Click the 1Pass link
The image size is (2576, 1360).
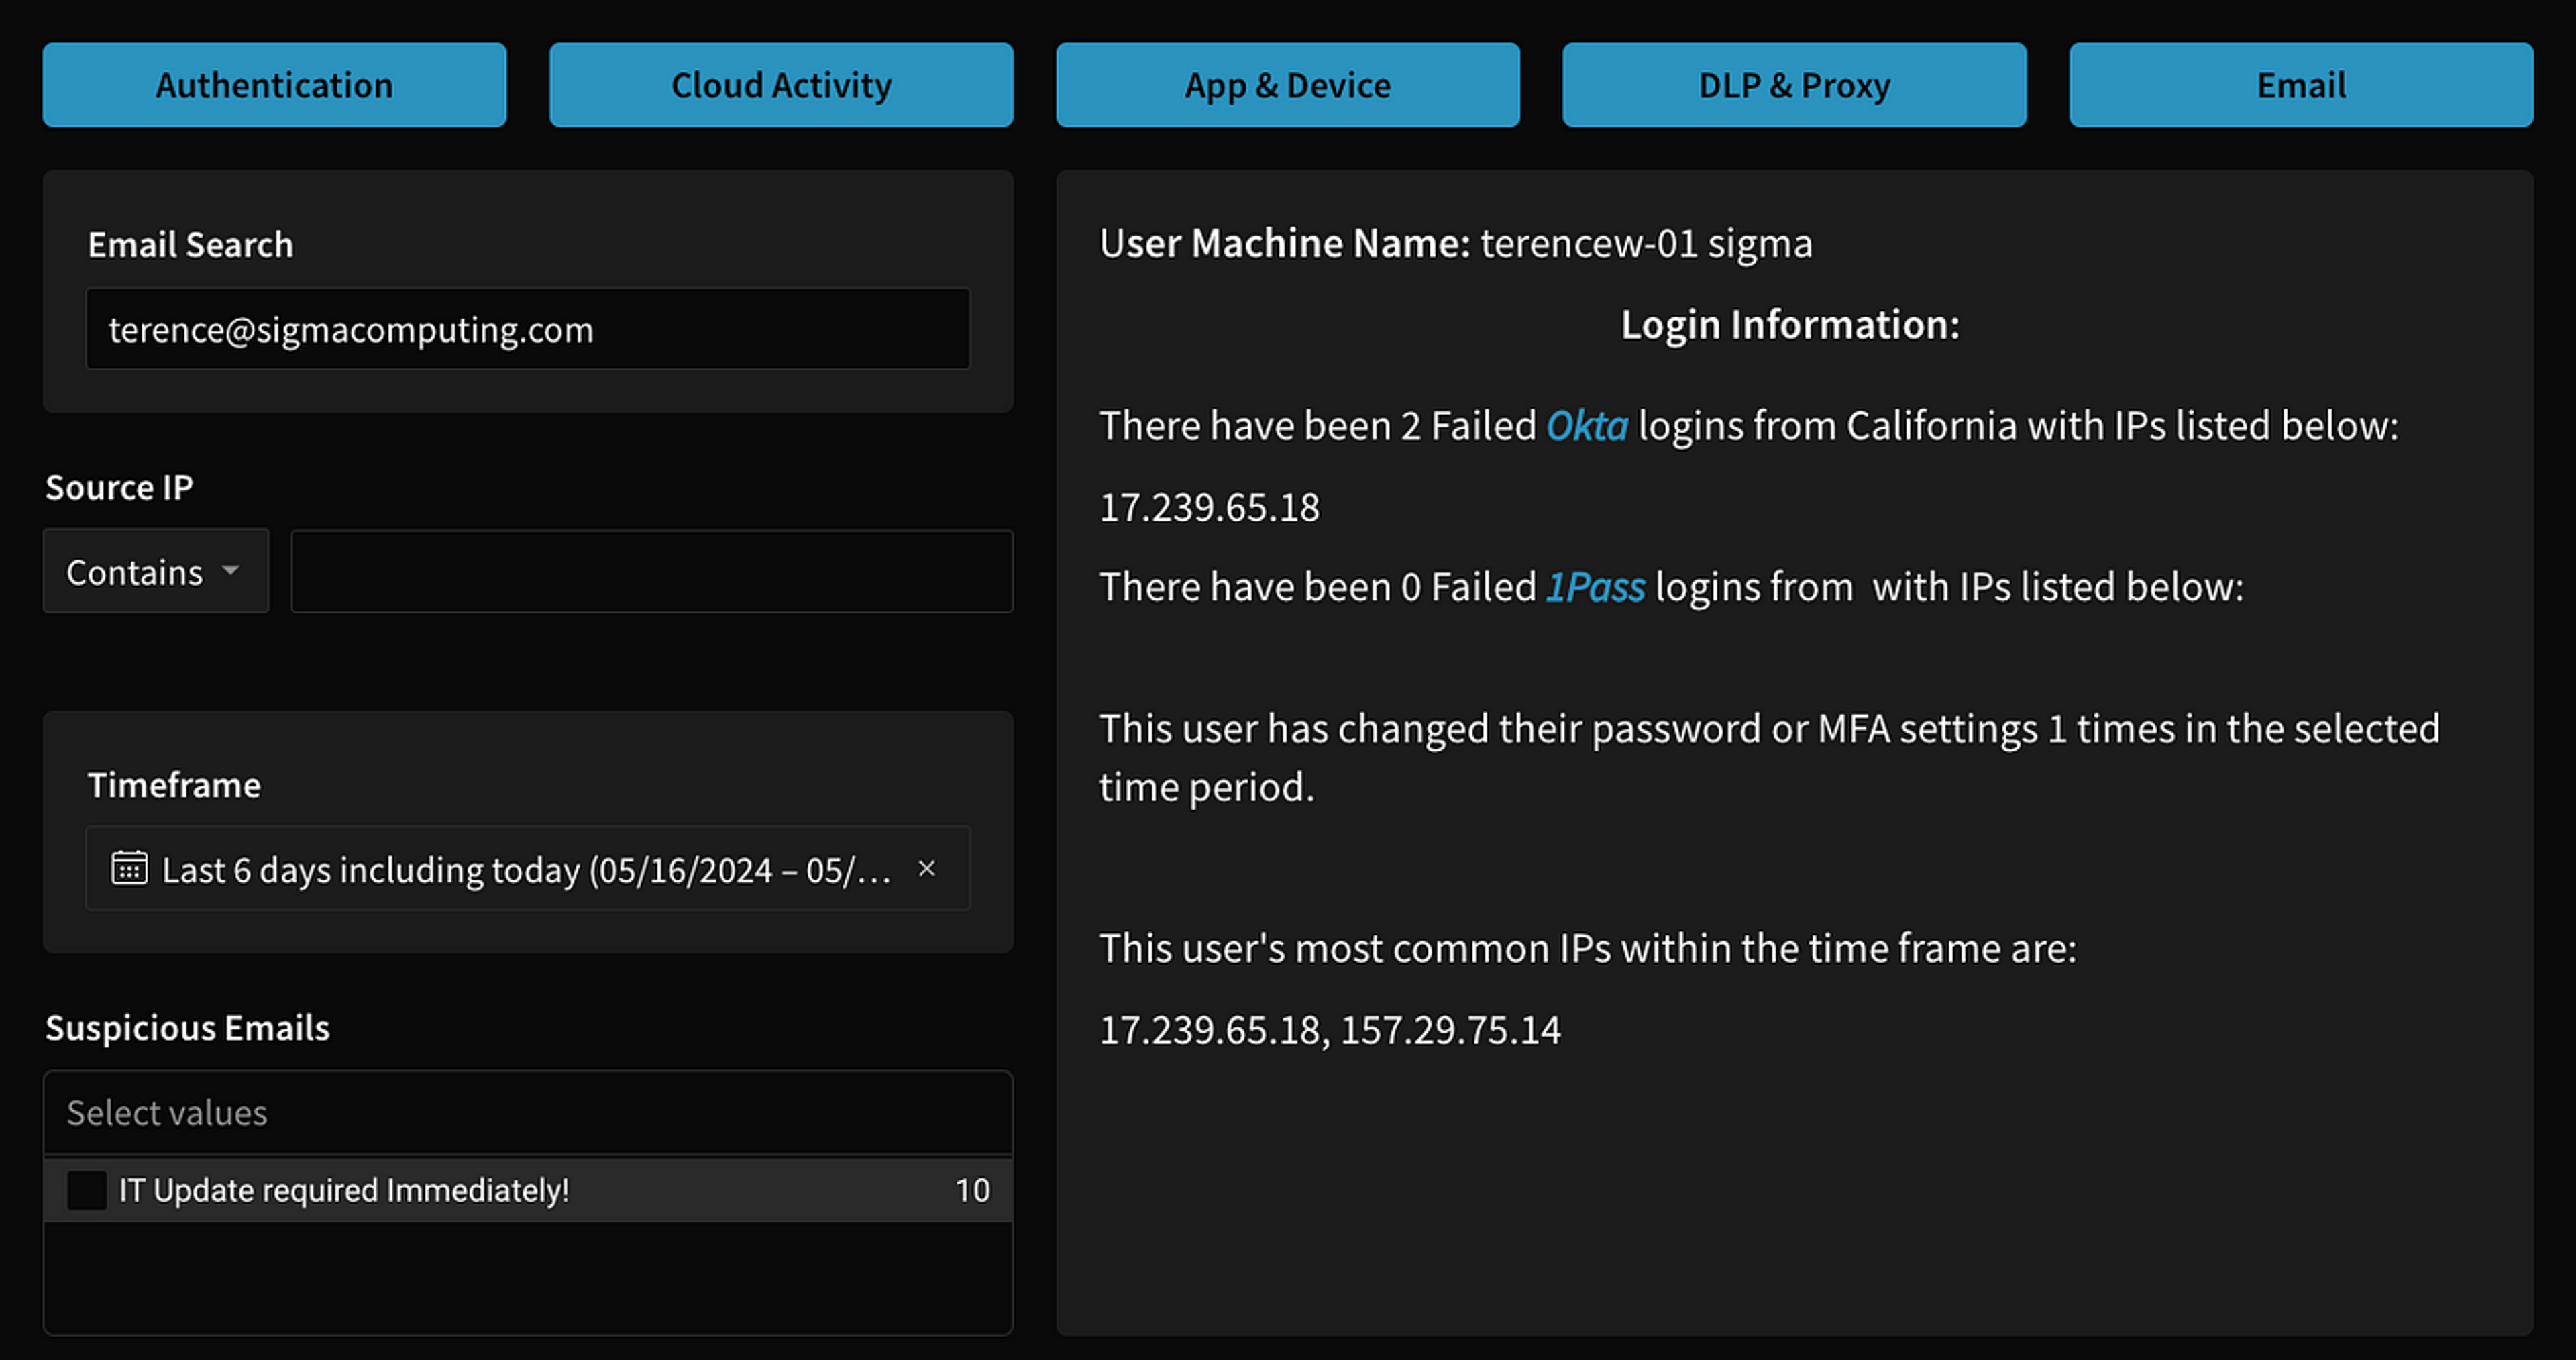[x=1595, y=587]
